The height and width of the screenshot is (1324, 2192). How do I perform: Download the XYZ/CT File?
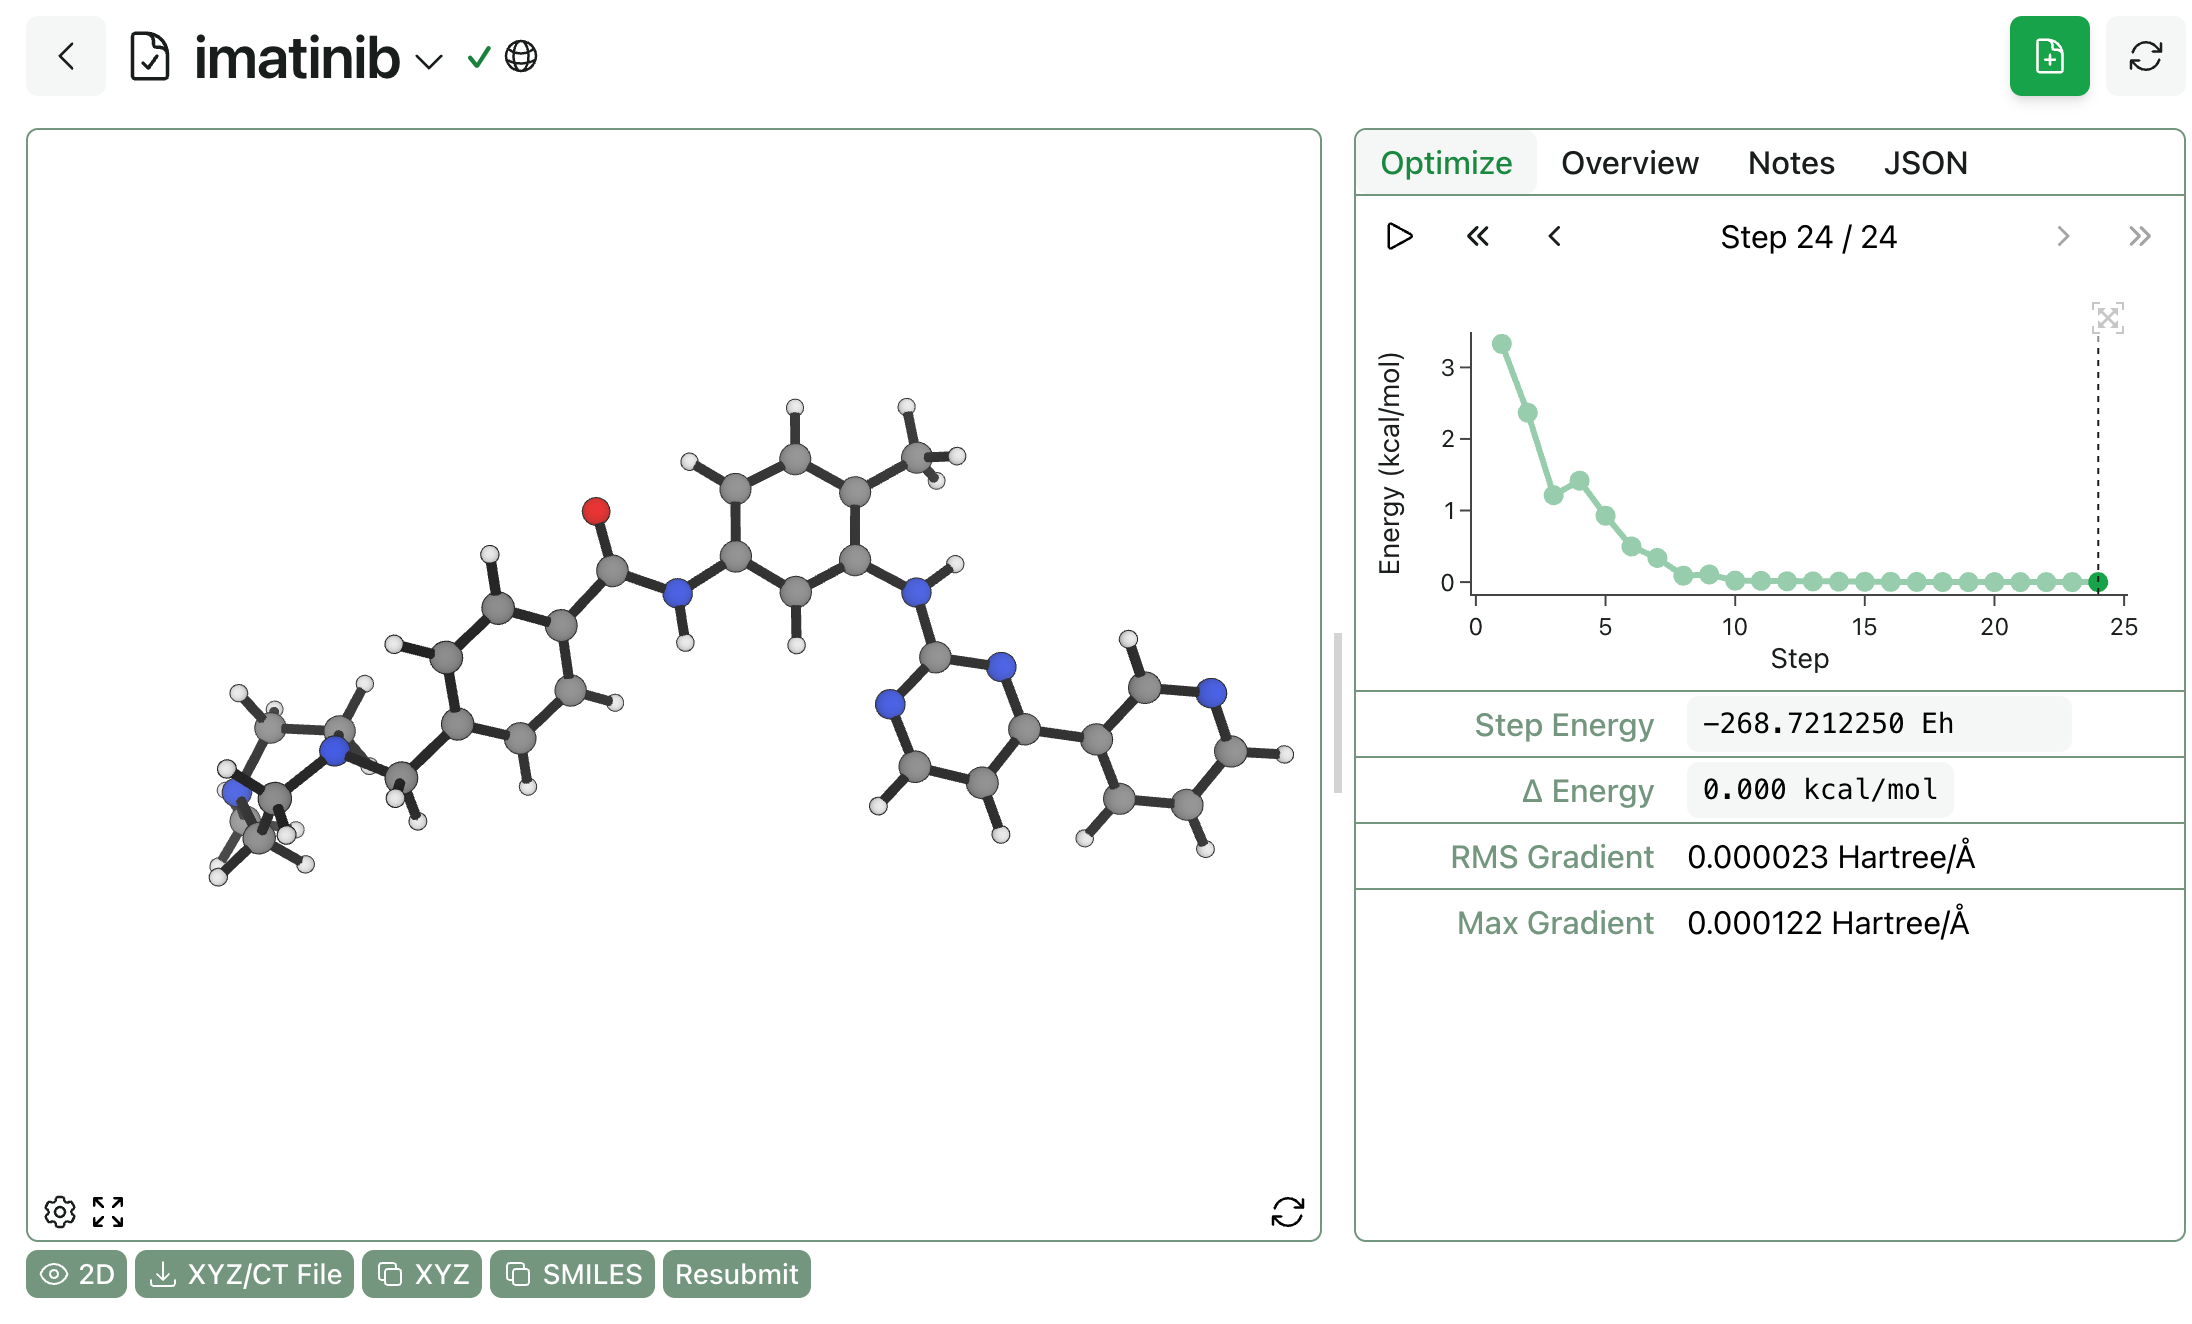[x=245, y=1274]
